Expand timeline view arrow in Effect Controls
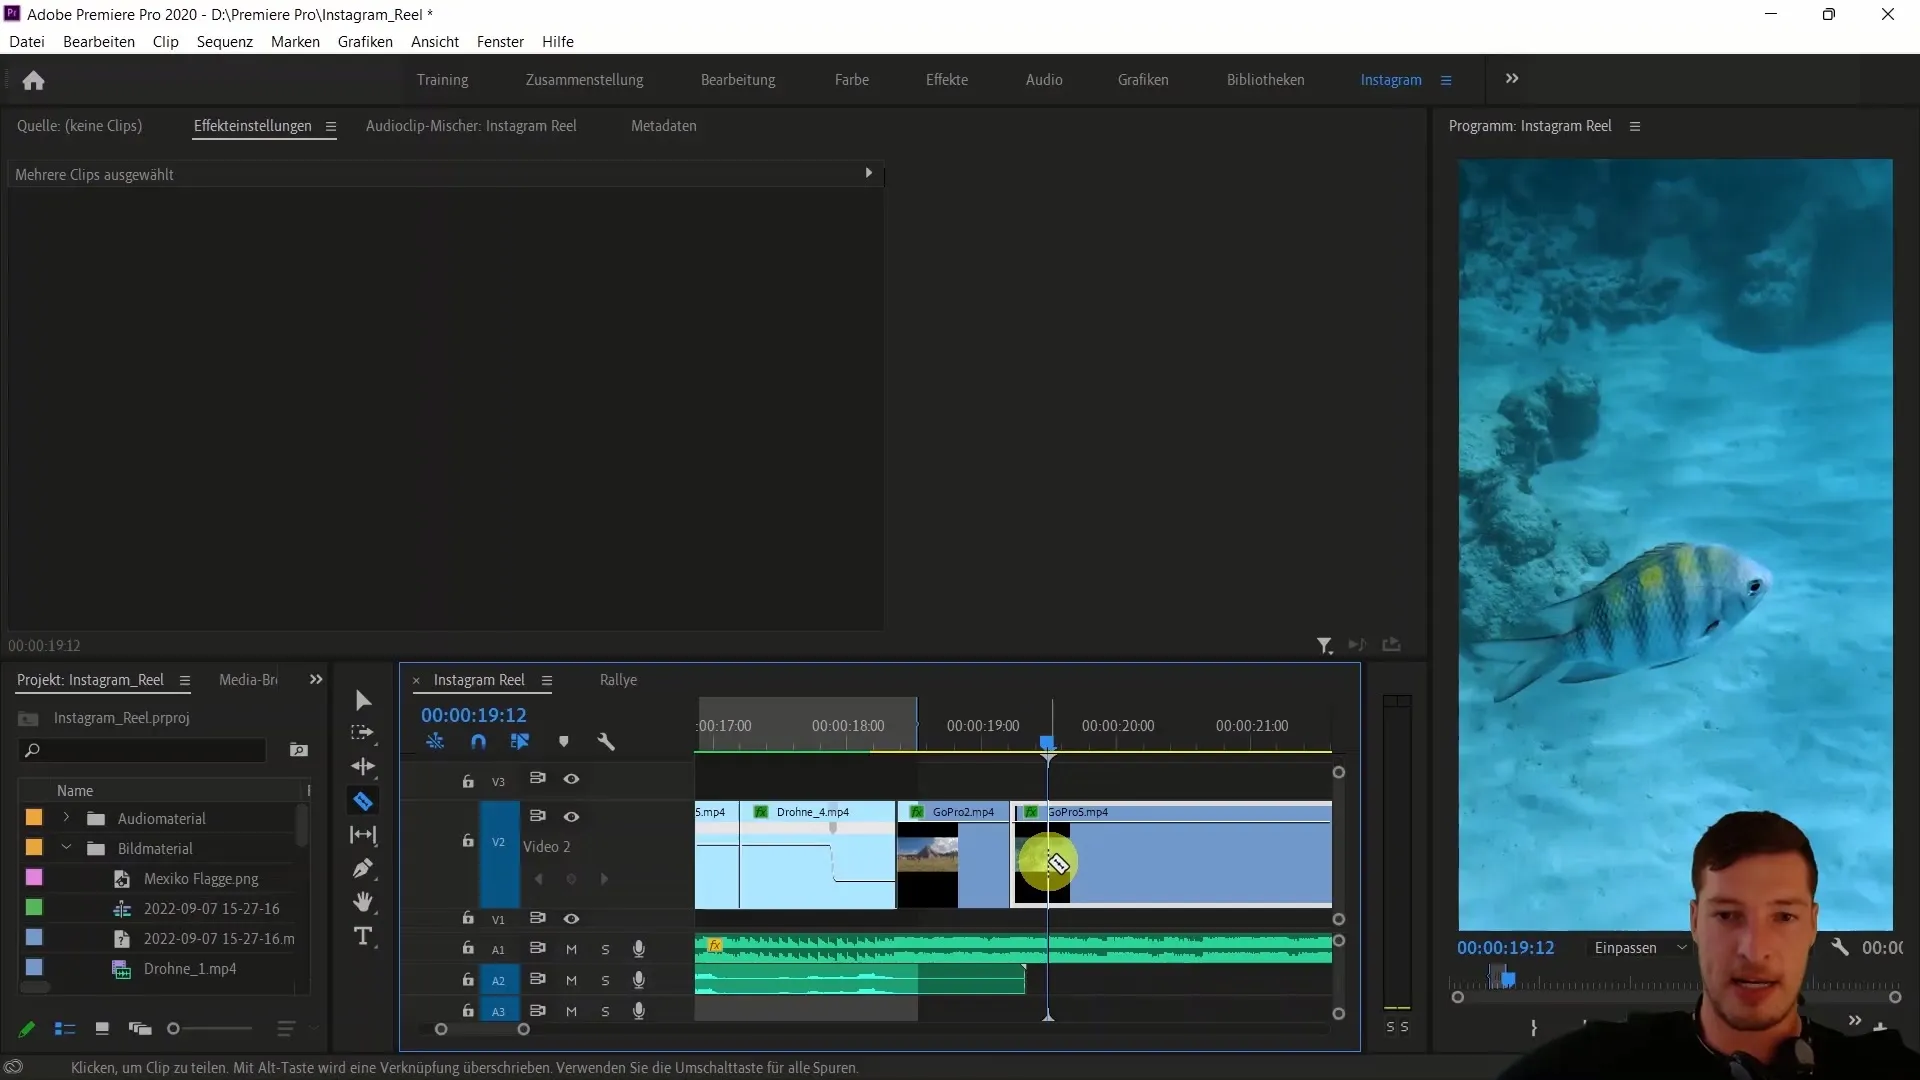 [x=868, y=173]
